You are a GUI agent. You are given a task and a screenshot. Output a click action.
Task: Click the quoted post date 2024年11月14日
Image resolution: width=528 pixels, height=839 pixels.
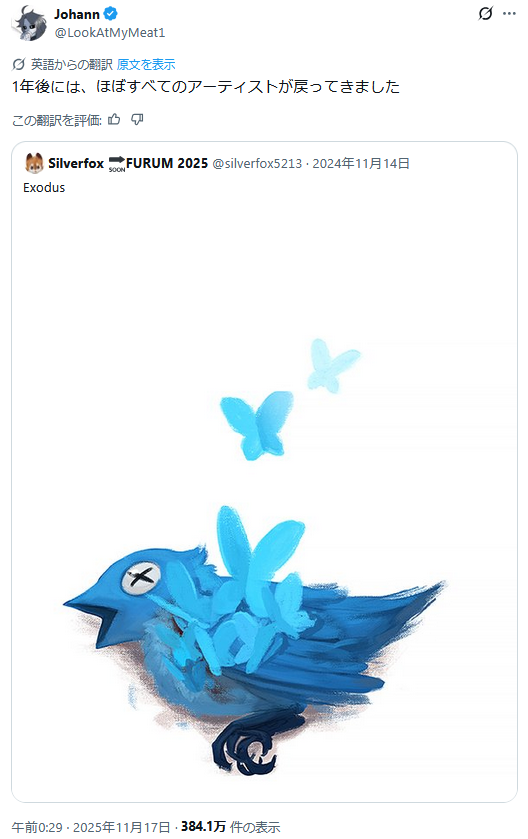[x=361, y=163]
